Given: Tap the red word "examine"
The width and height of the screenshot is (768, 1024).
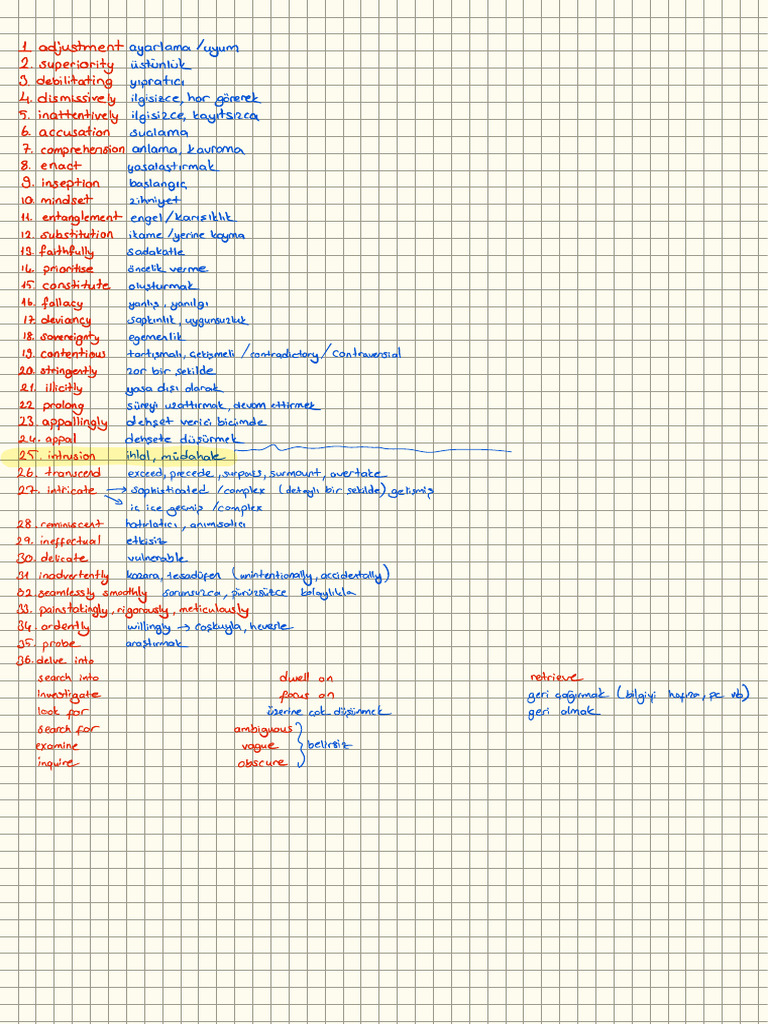Looking at the screenshot, I should tap(57, 746).
